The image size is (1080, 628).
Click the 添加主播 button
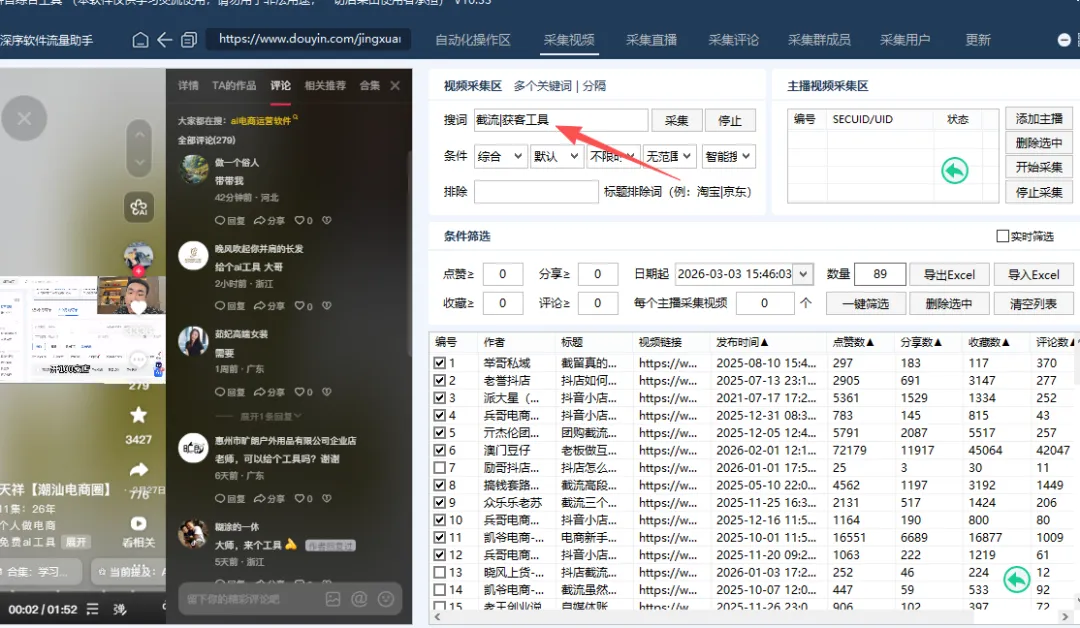click(1039, 118)
